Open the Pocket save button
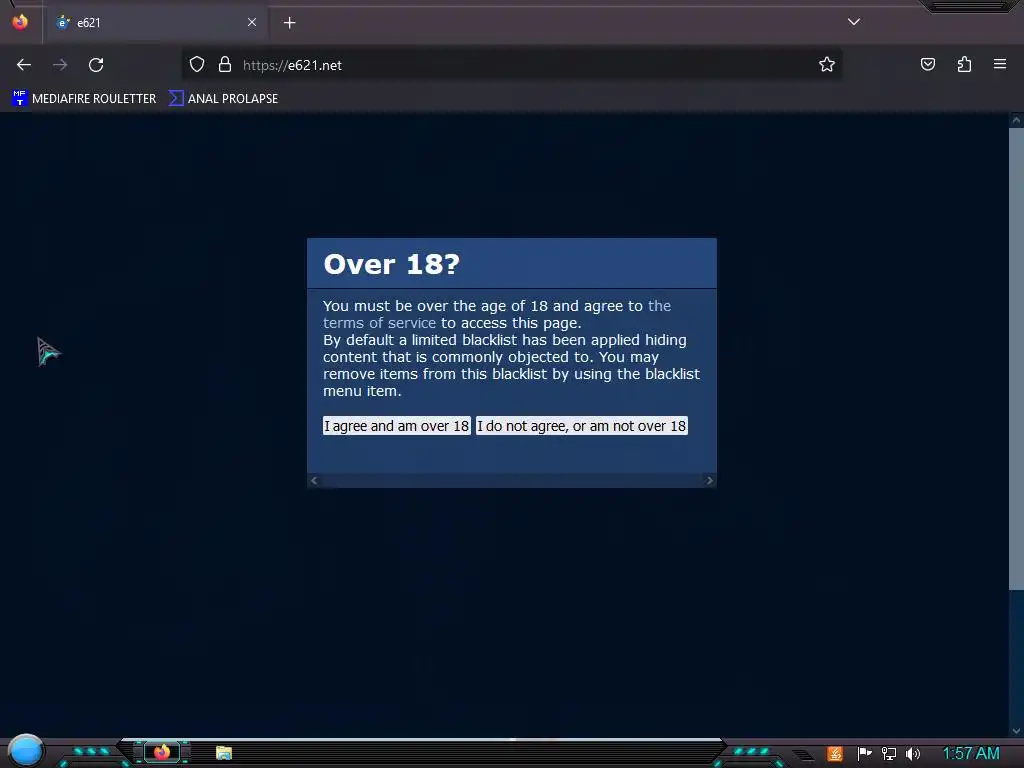The width and height of the screenshot is (1024, 768). (x=928, y=64)
